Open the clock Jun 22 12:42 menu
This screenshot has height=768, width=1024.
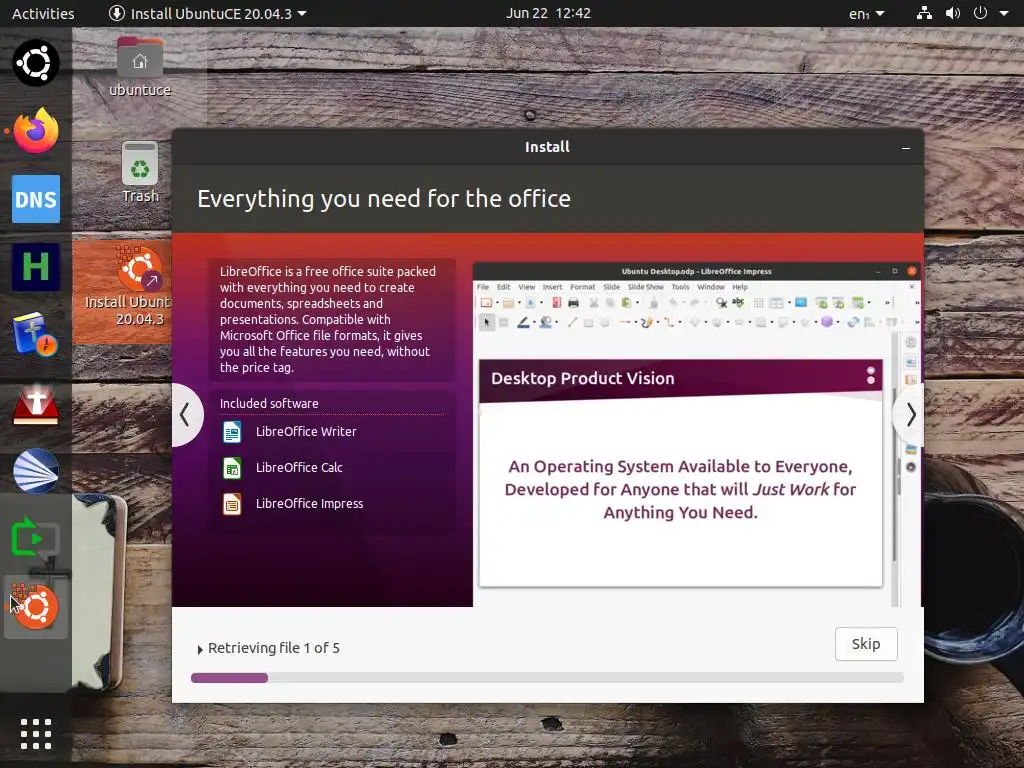point(548,13)
